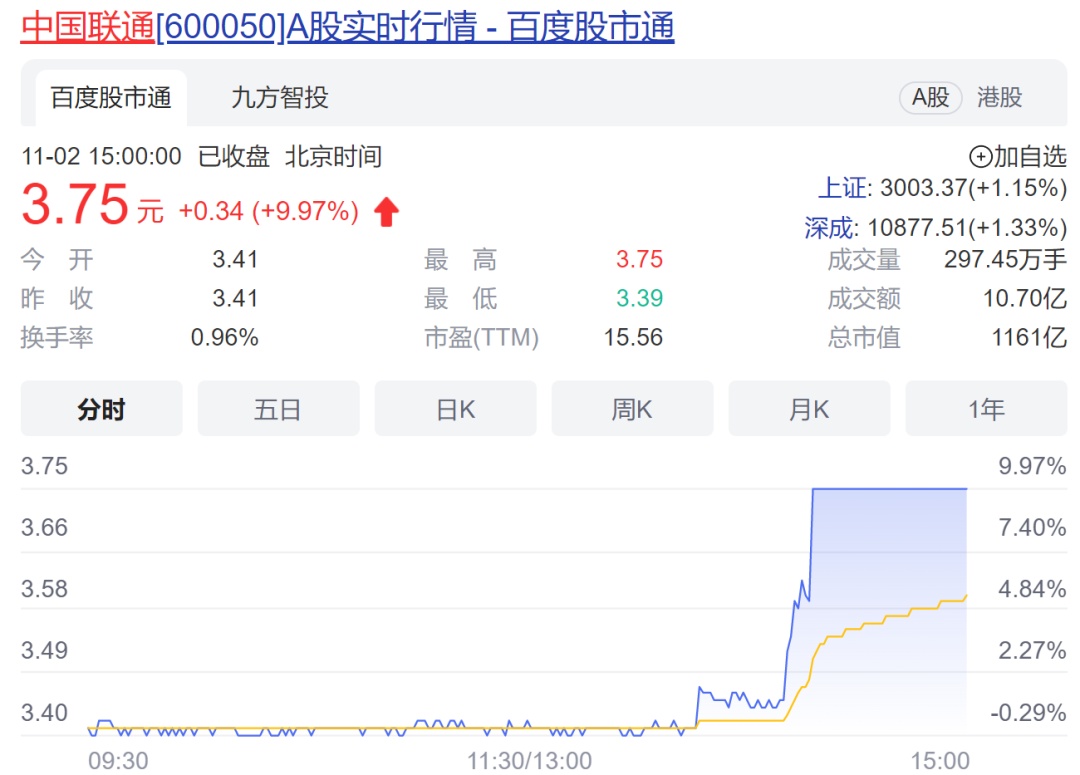The image size is (1080, 775).
Task: Select the A股 market toggle
Action: (x=931, y=98)
